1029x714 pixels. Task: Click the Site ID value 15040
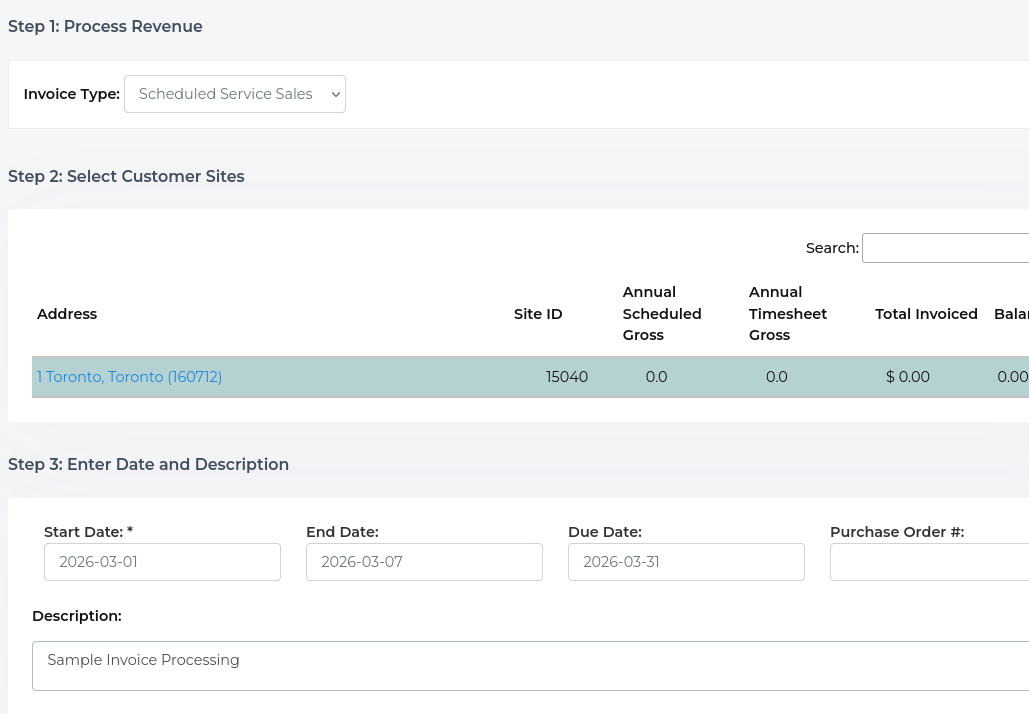tap(567, 377)
